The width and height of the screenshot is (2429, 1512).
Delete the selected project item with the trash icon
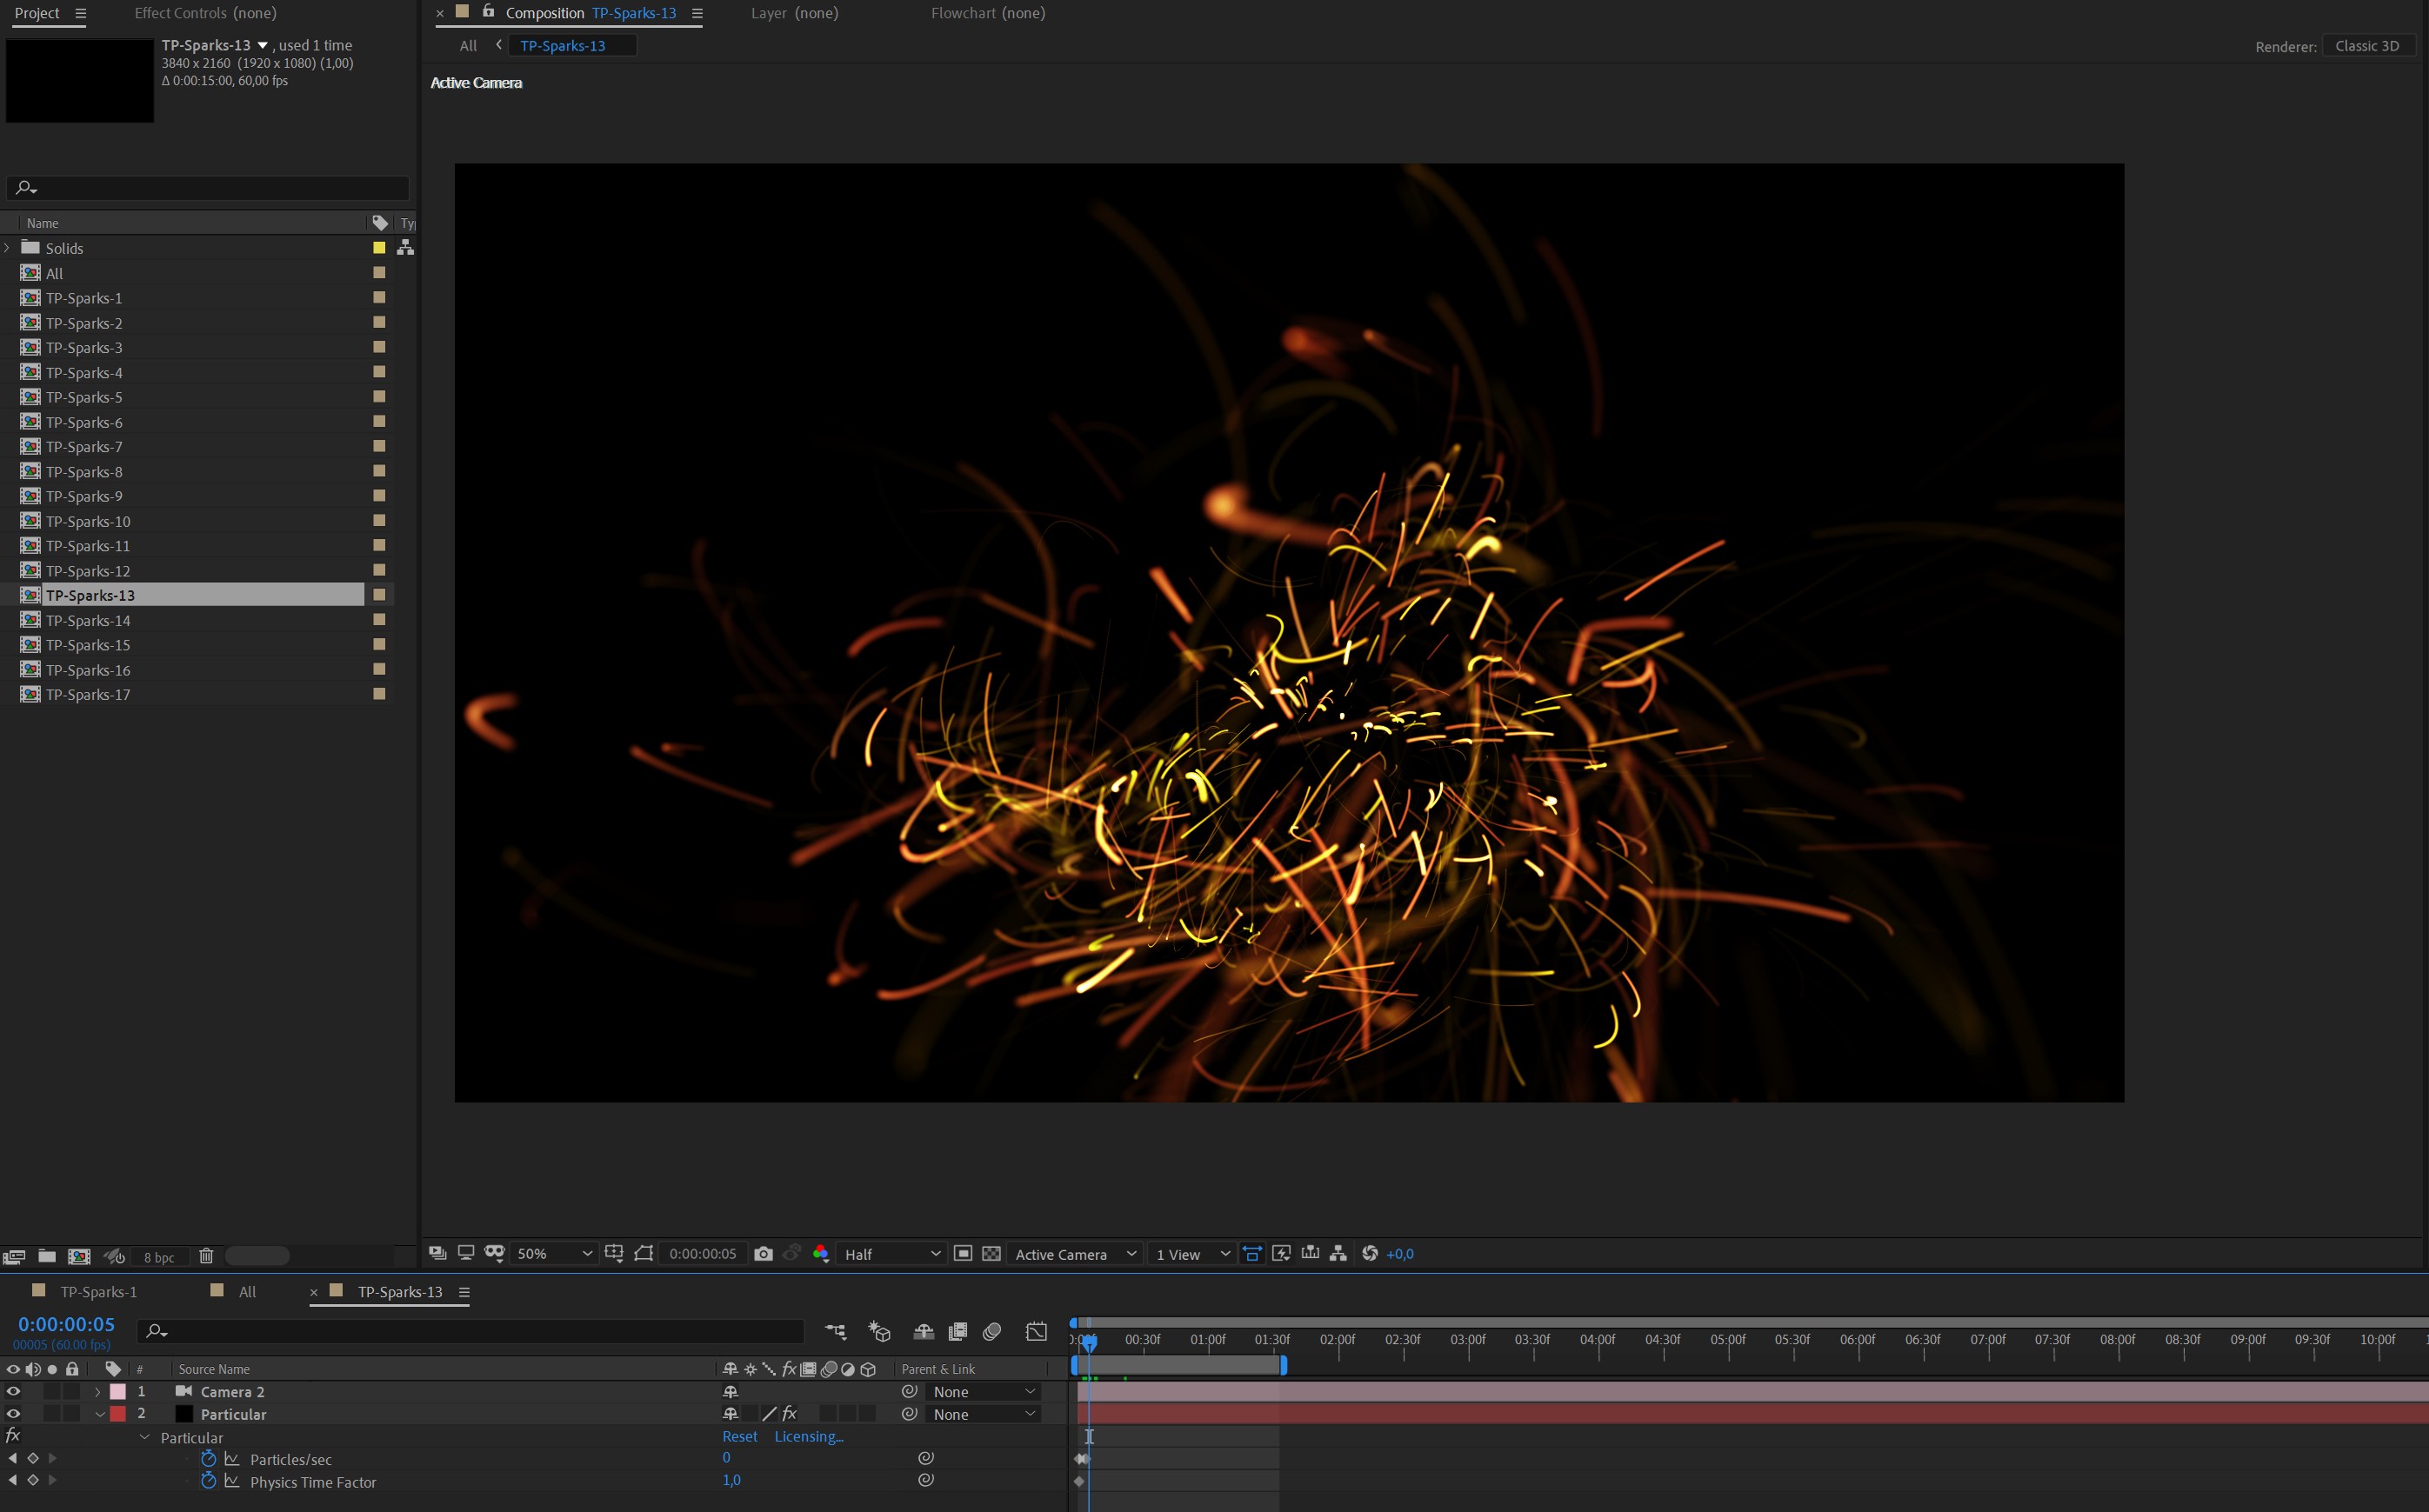[206, 1257]
